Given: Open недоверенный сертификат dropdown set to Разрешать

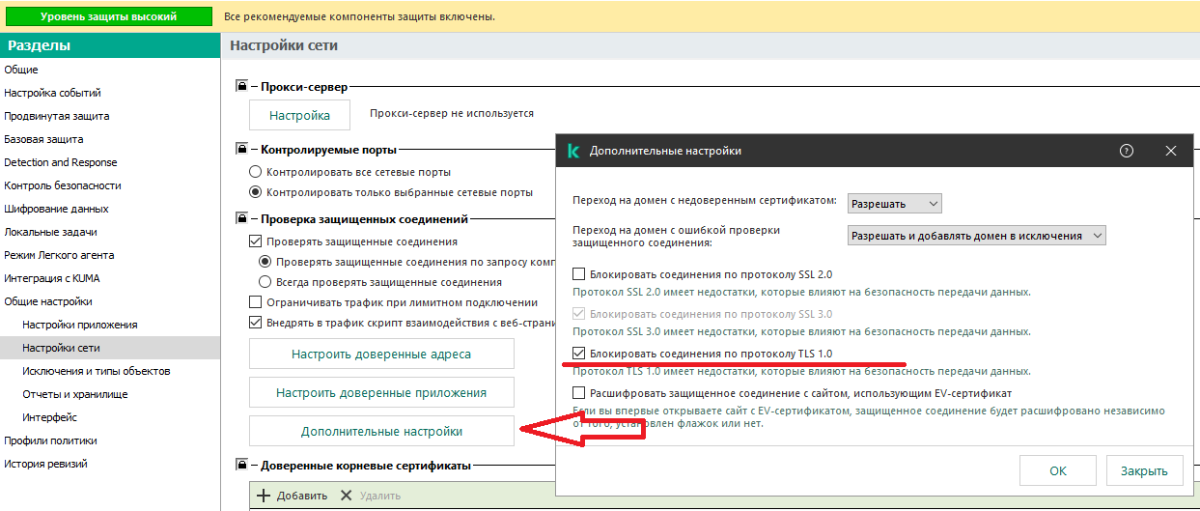Looking at the screenshot, I should [894, 204].
